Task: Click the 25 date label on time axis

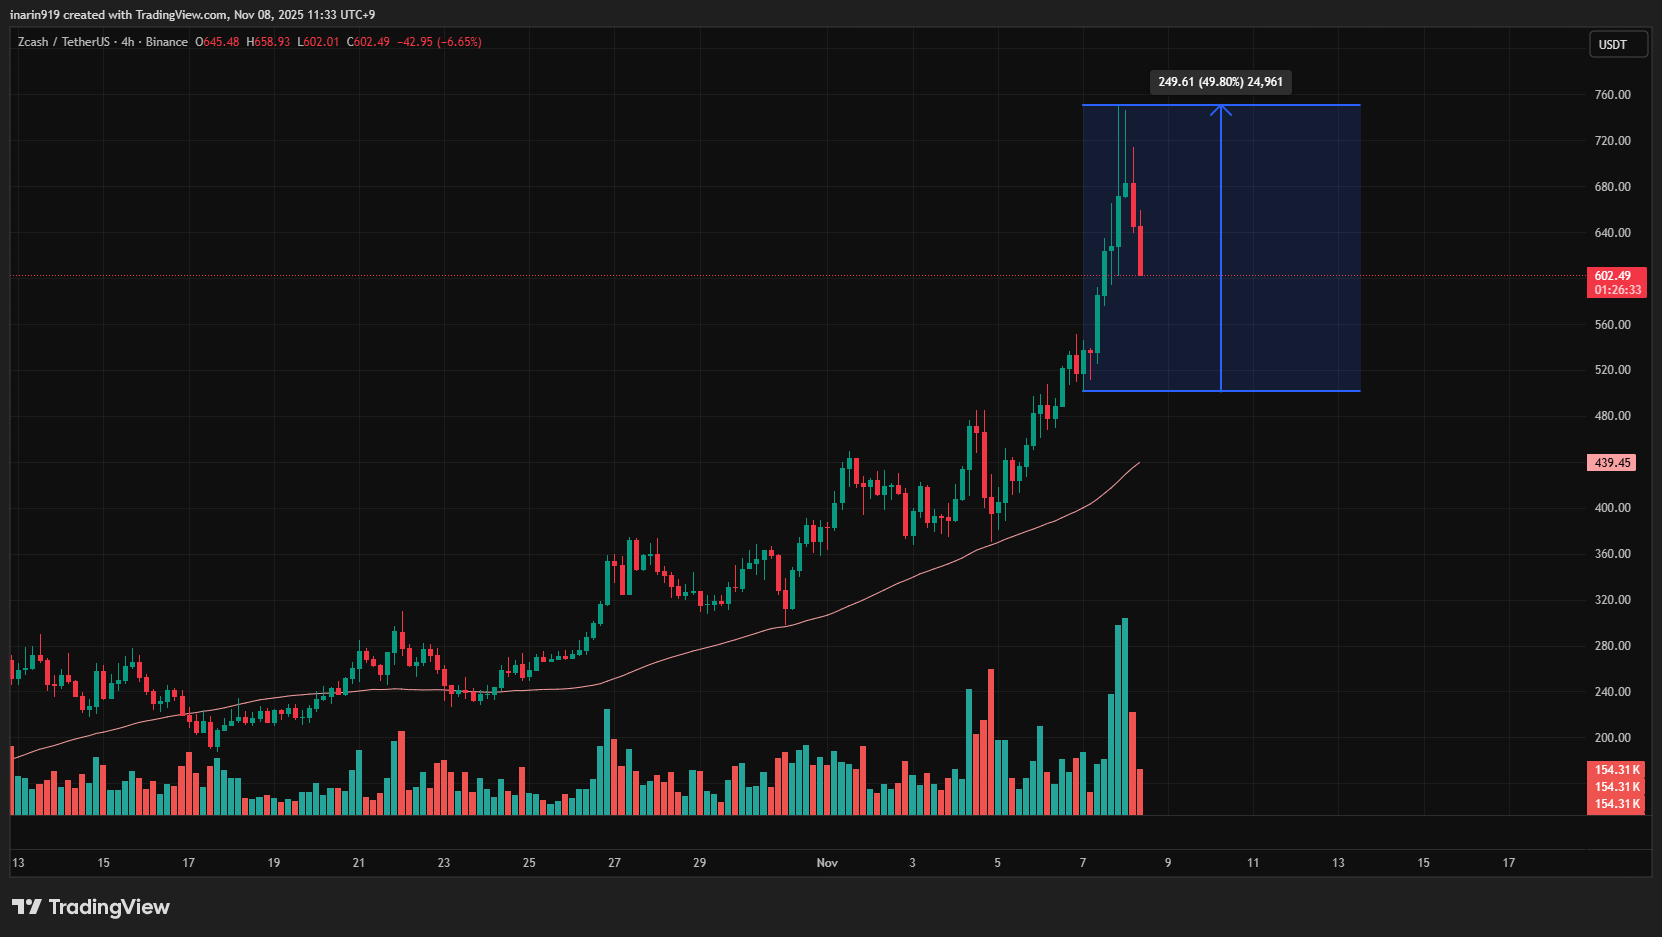Action: 529,863
